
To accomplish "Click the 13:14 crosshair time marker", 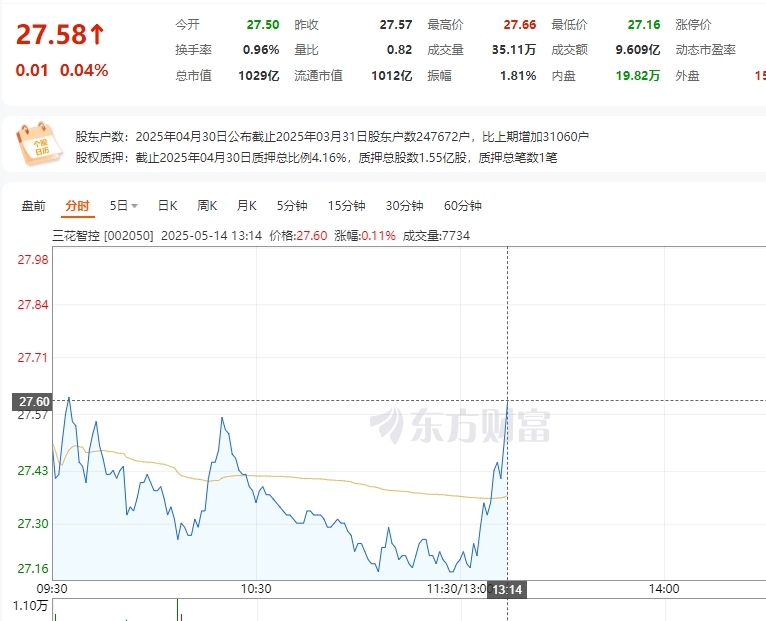I will coord(508,590).
